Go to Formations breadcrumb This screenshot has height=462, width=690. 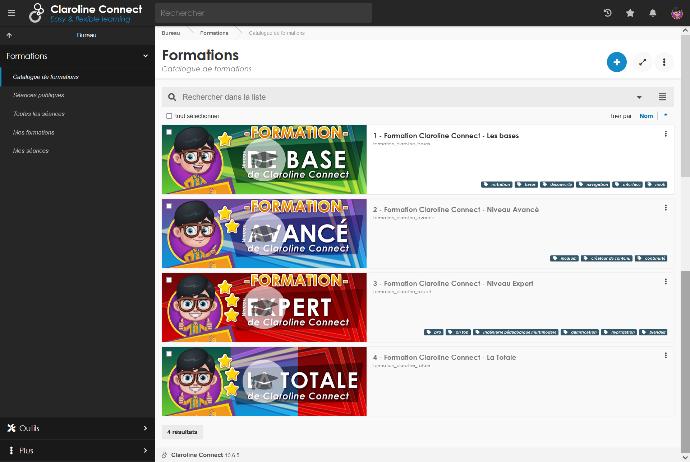[x=214, y=33]
